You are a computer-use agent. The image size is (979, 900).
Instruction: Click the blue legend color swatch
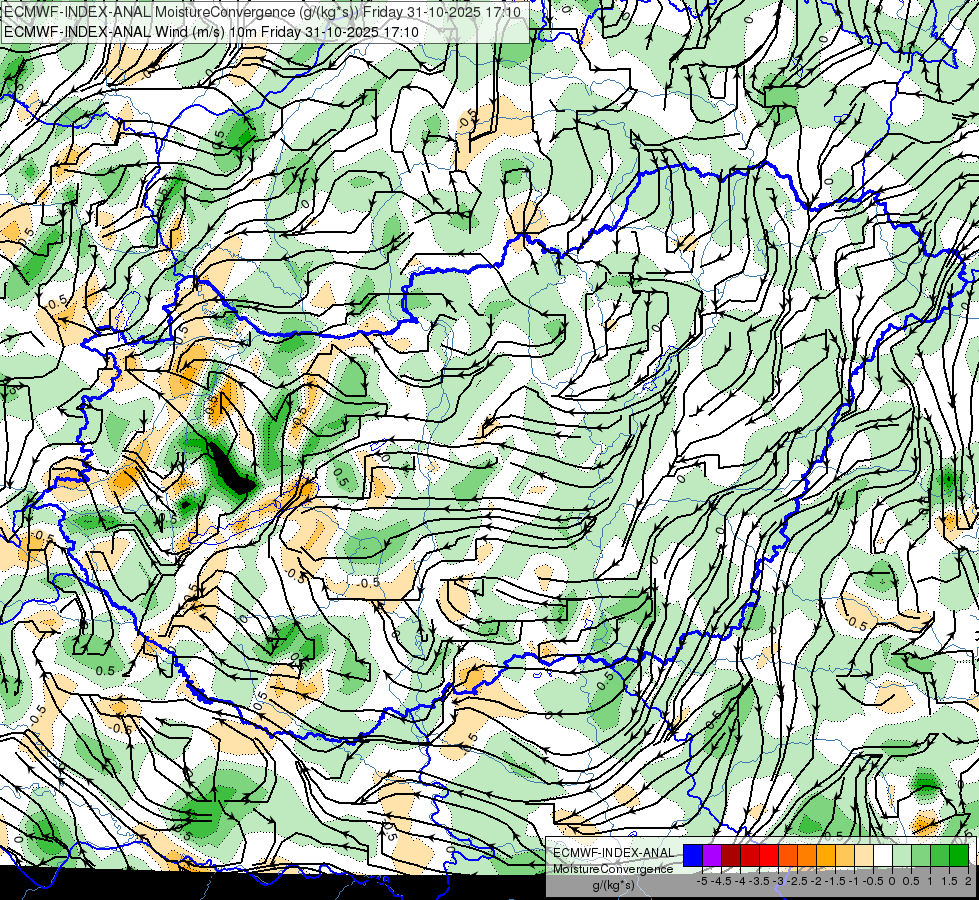[693, 855]
